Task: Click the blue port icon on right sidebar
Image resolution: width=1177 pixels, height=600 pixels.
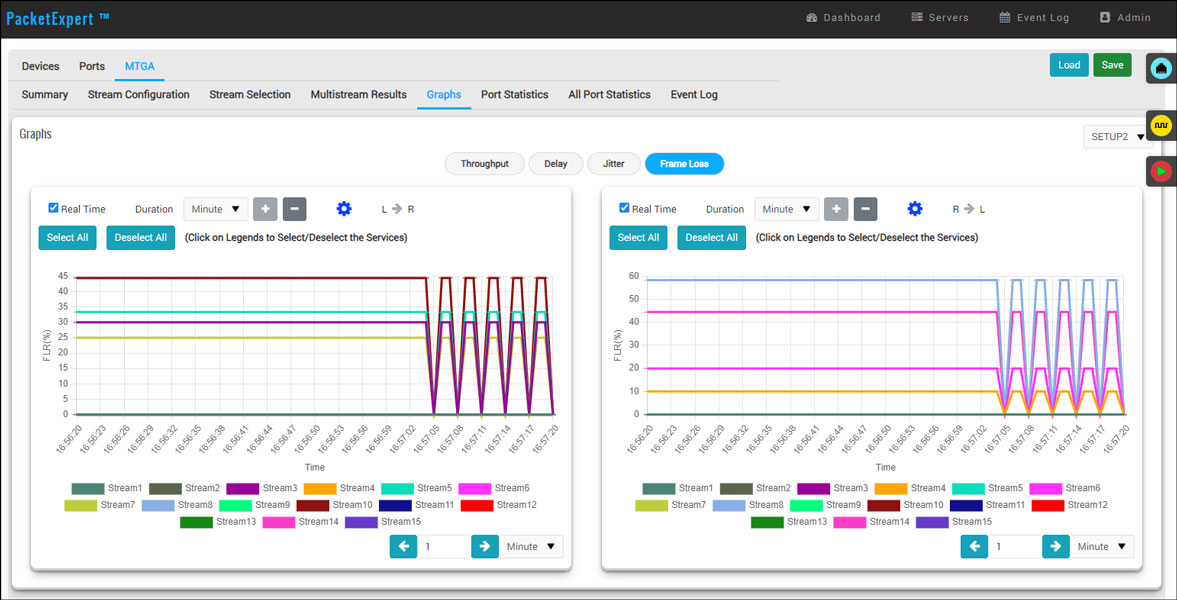Action: pos(1161,68)
